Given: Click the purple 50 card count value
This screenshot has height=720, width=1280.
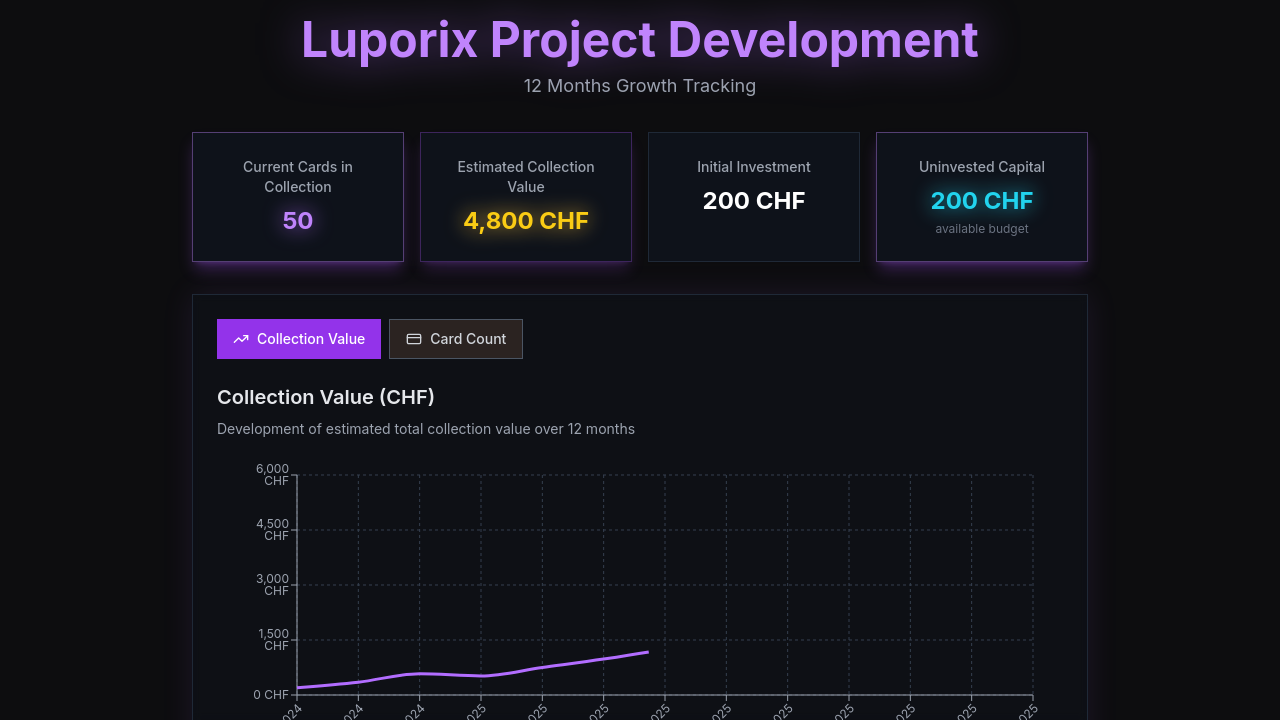Looking at the screenshot, I should point(298,221).
